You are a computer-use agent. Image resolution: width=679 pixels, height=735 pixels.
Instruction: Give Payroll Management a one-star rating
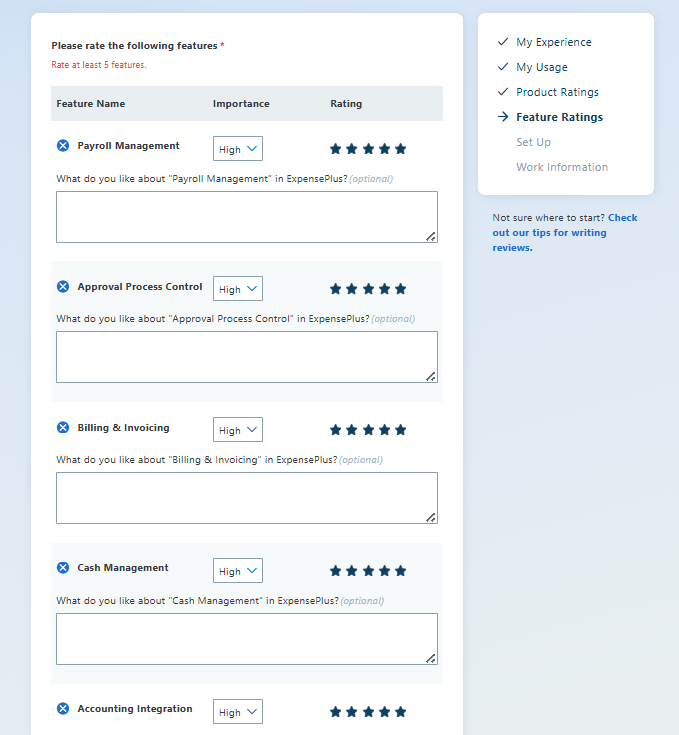click(x=336, y=149)
